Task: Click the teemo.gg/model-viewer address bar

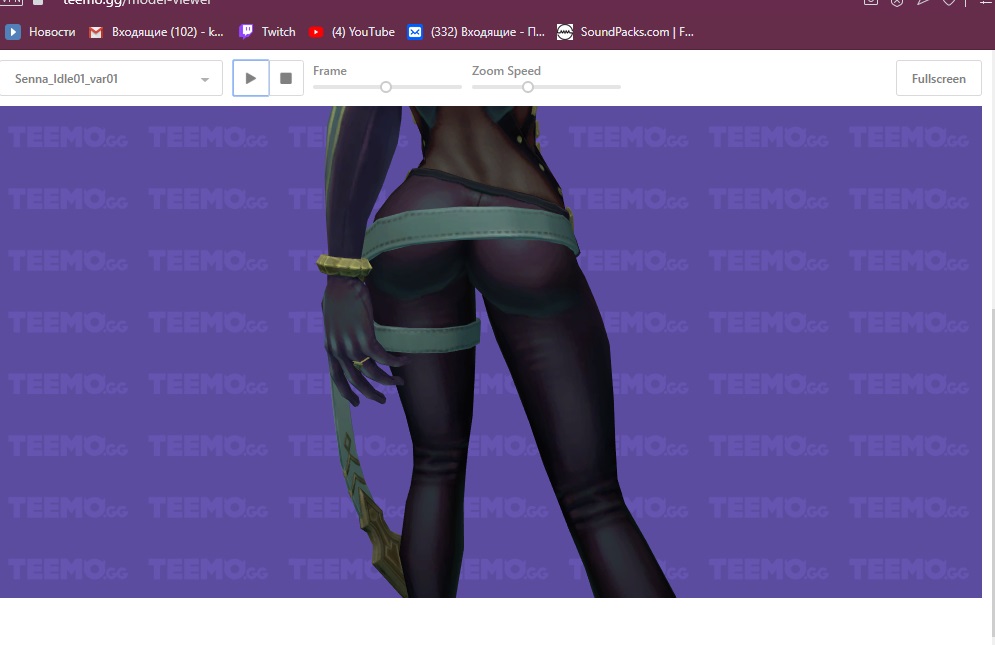Action: pos(137,3)
